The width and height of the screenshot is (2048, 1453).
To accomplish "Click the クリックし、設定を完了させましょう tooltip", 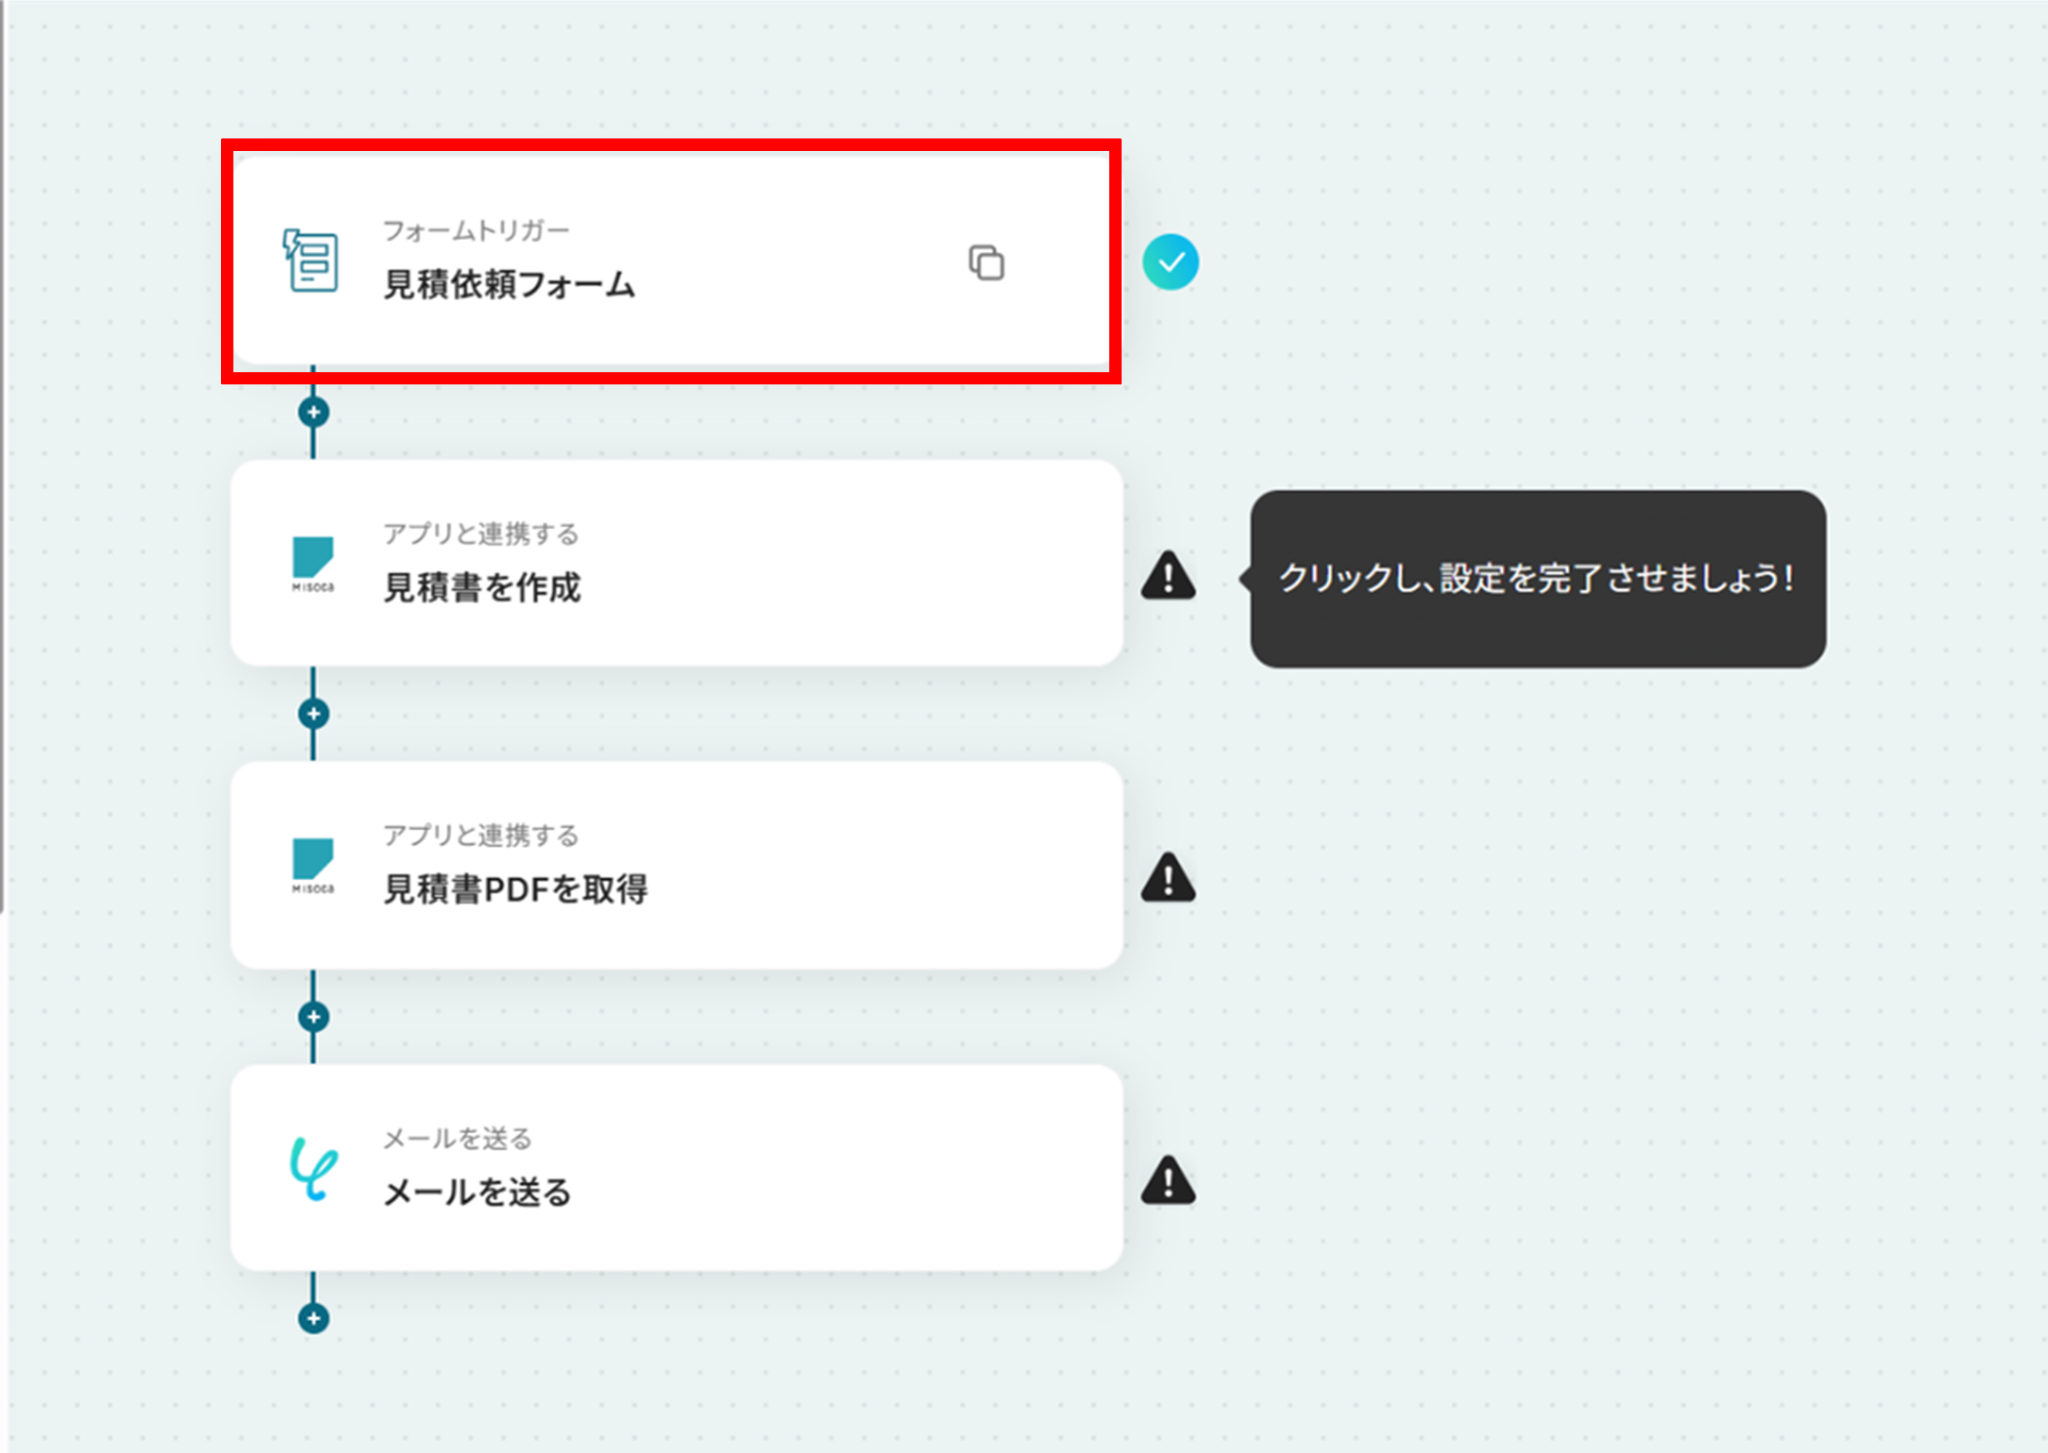I will [x=1537, y=578].
